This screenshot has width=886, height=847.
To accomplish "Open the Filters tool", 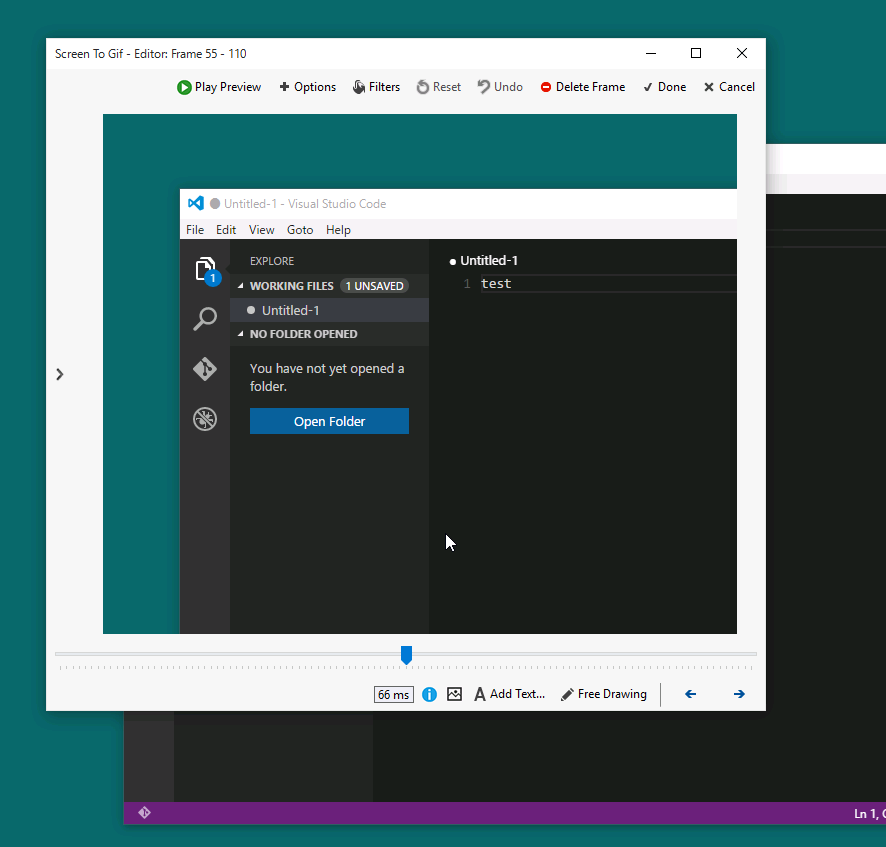I will [376, 87].
